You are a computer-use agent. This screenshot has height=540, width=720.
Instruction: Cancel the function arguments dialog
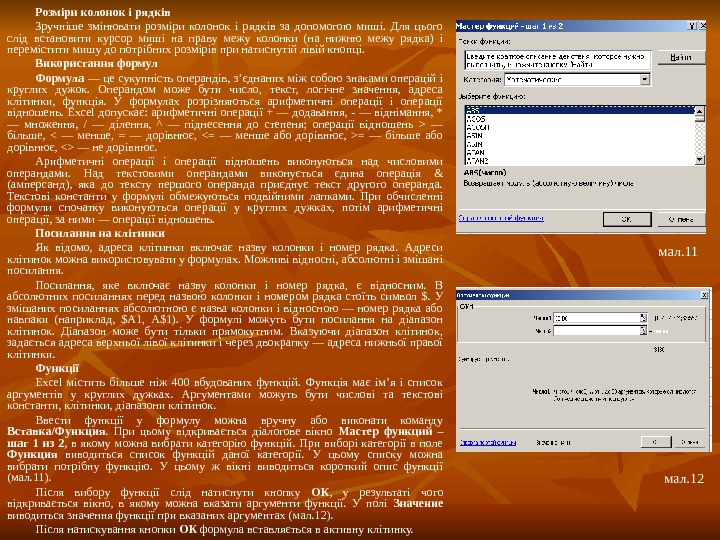point(690,442)
